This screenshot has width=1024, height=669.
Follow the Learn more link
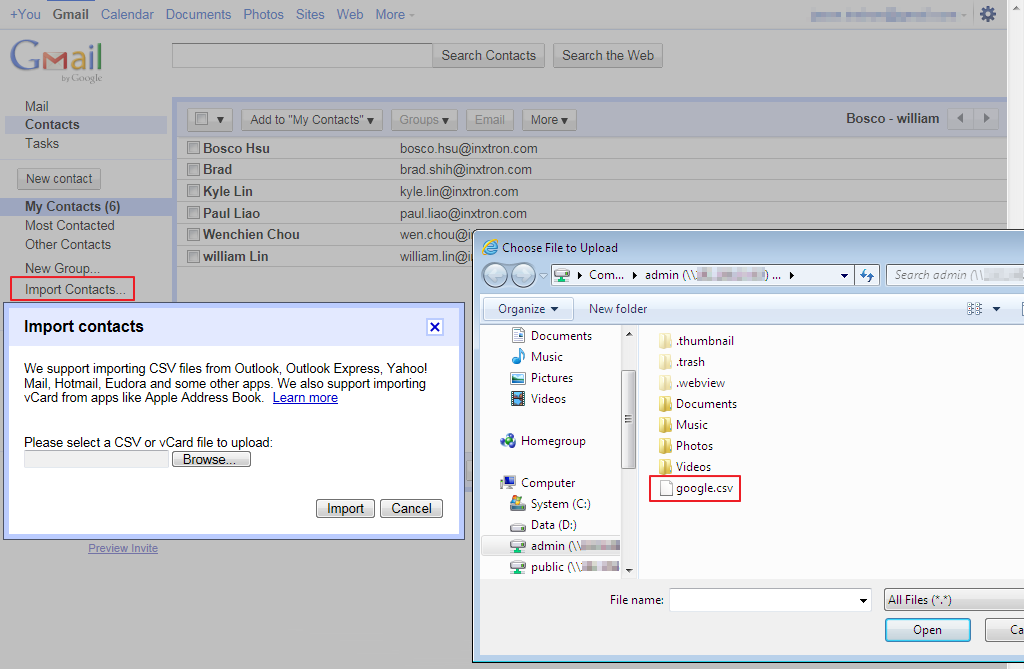click(x=305, y=398)
